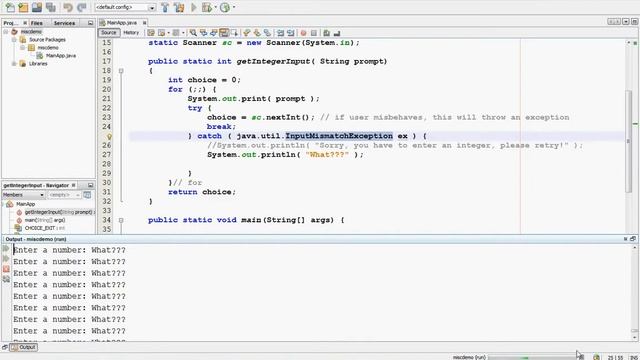
Task: Click the New File toolbar icon
Action: point(9,7)
